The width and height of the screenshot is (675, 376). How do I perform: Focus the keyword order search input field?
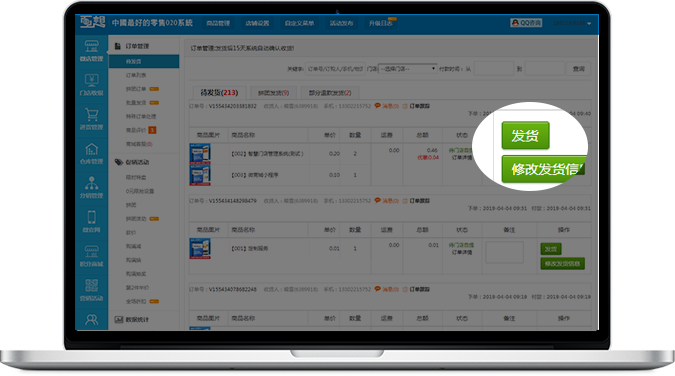(335, 69)
